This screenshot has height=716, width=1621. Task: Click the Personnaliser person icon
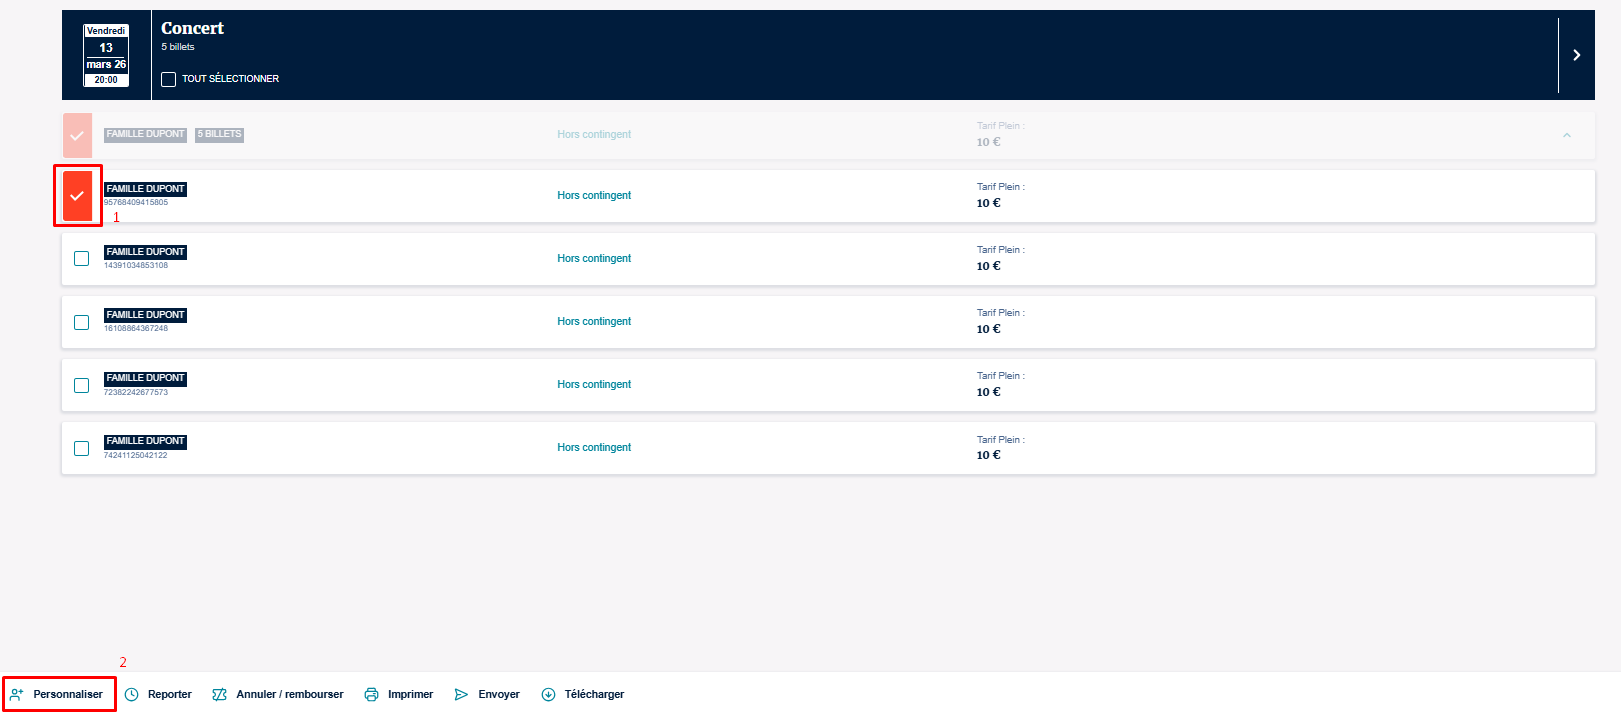tap(17, 694)
